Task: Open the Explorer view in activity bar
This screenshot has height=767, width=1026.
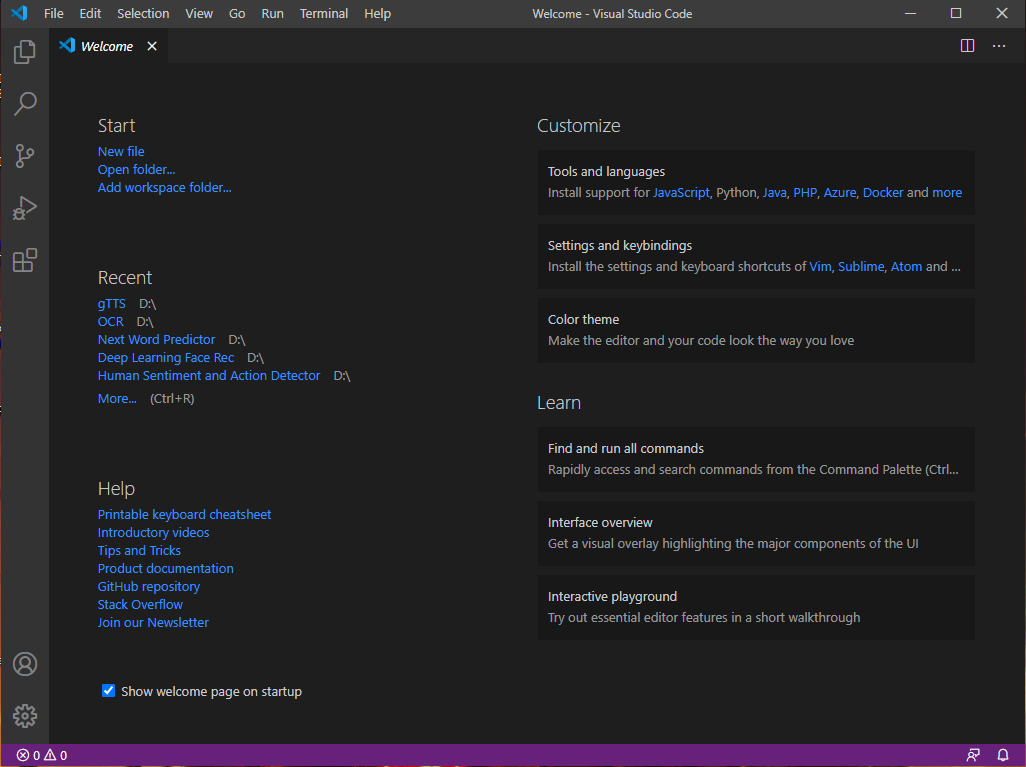Action: coord(24,52)
